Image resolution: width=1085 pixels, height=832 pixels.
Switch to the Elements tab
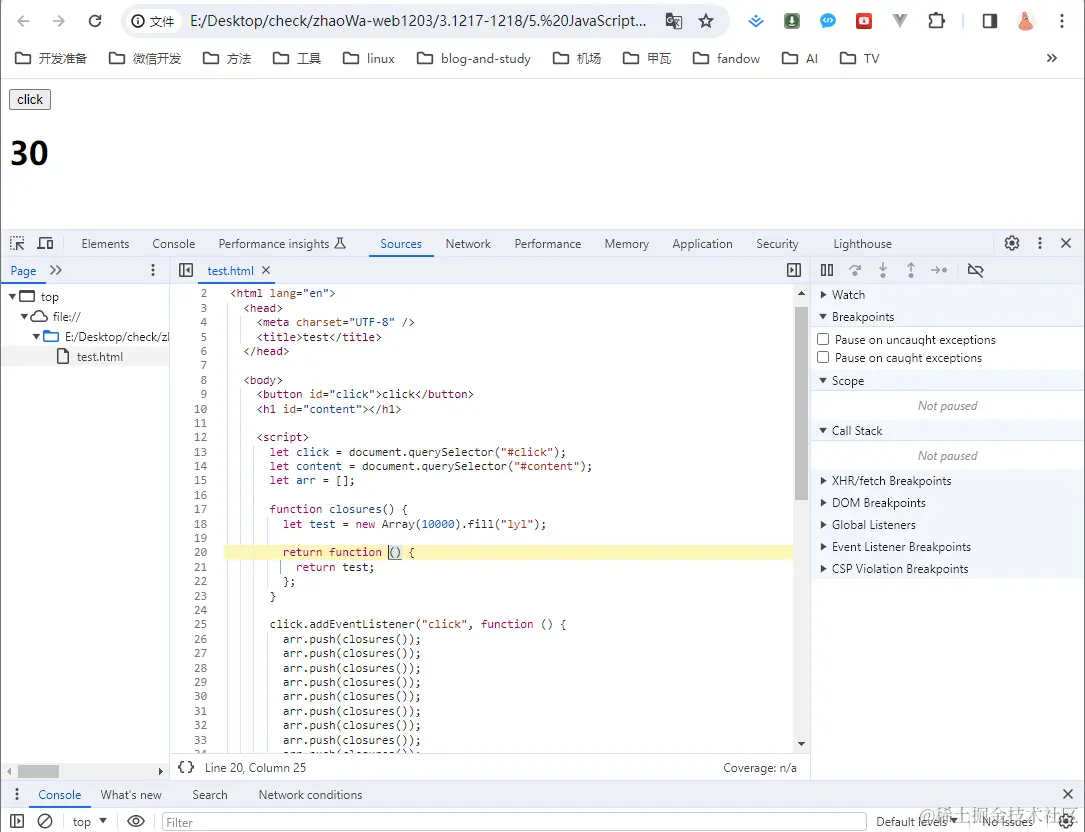(105, 244)
